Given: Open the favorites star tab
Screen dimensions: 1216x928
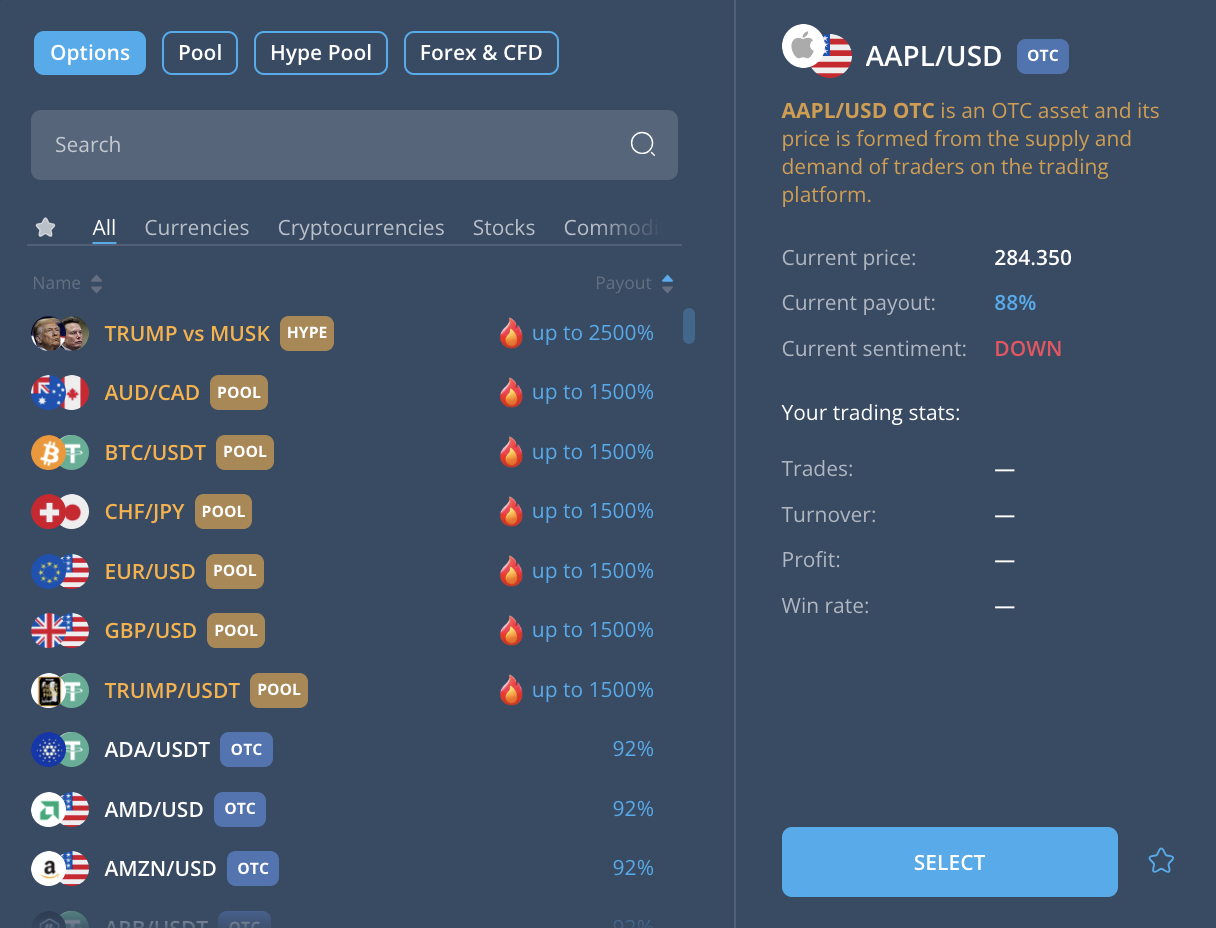Looking at the screenshot, I should pyautogui.click(x=45, y=227).
